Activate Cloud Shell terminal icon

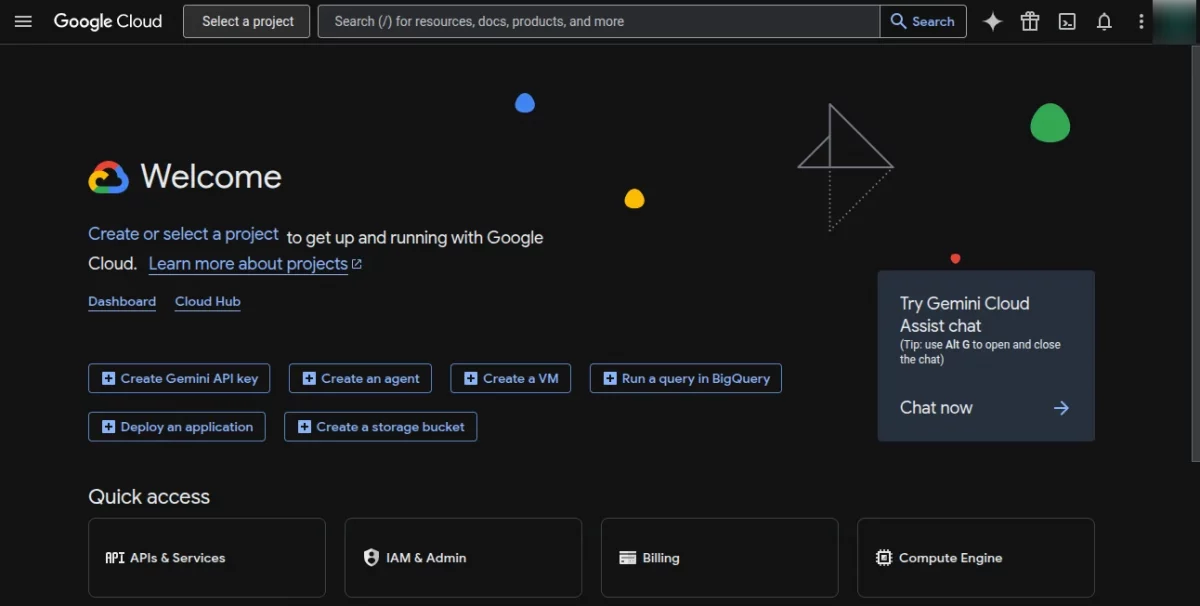pos(1067,21)
